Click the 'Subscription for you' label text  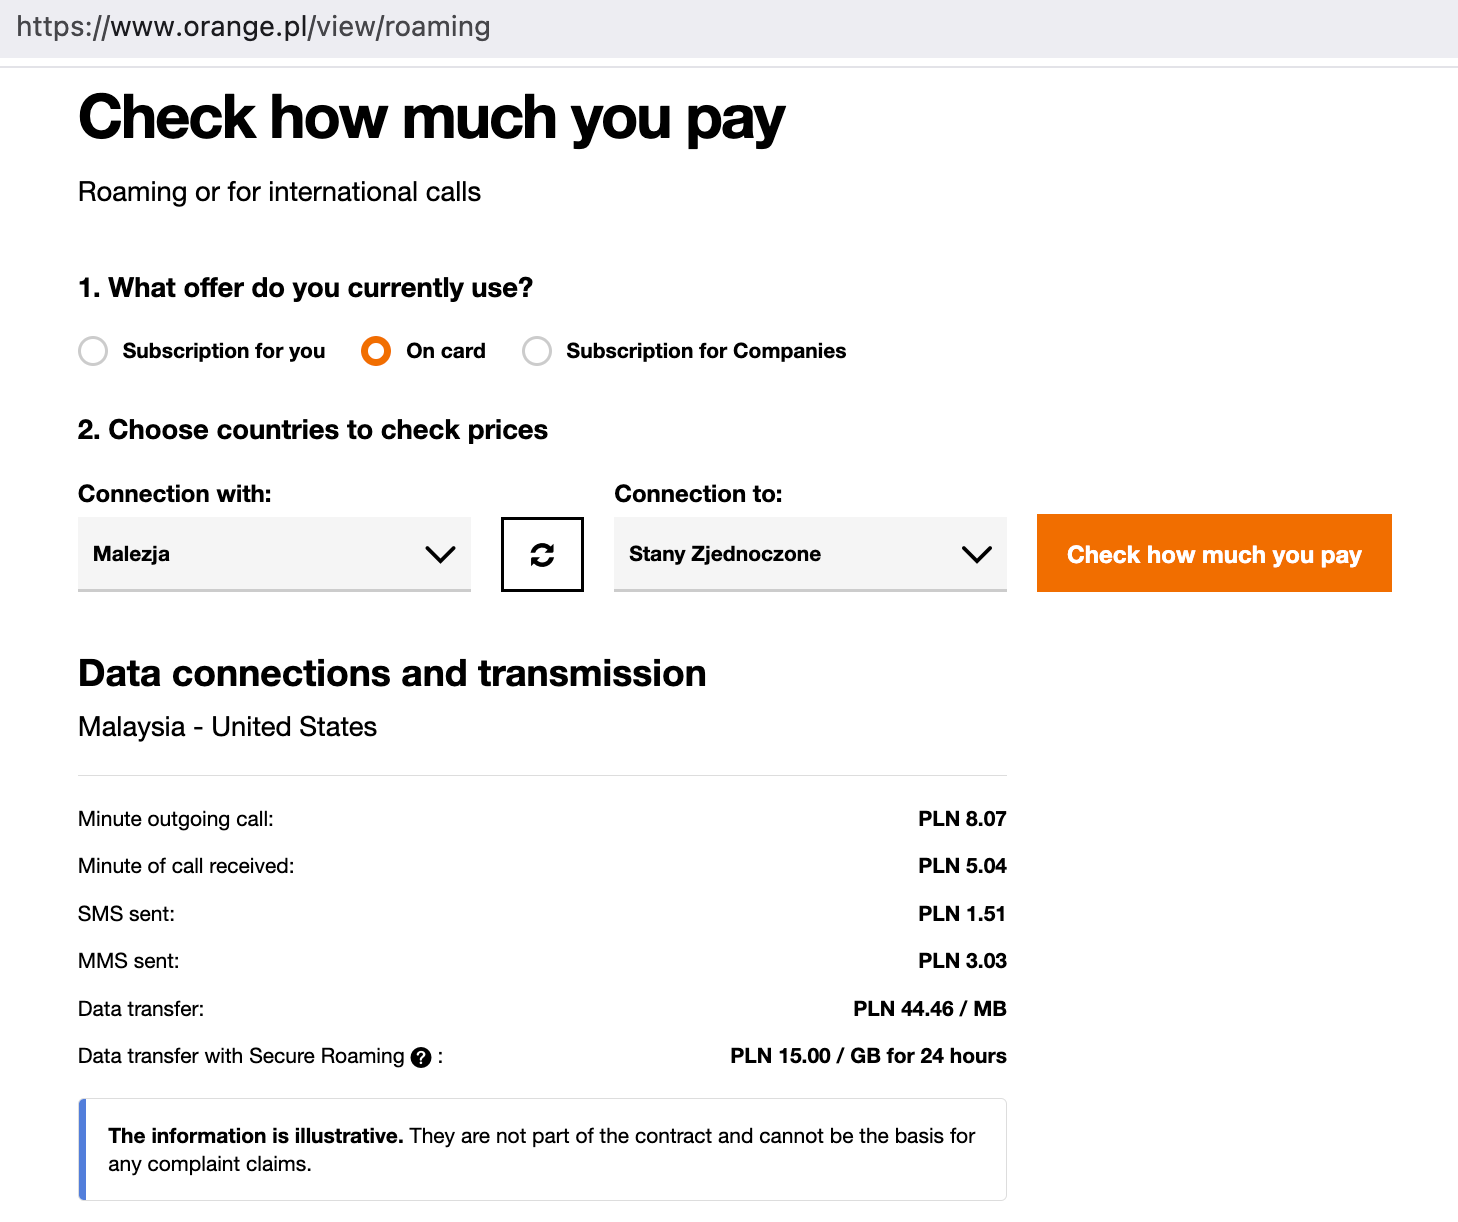(224, 351)
